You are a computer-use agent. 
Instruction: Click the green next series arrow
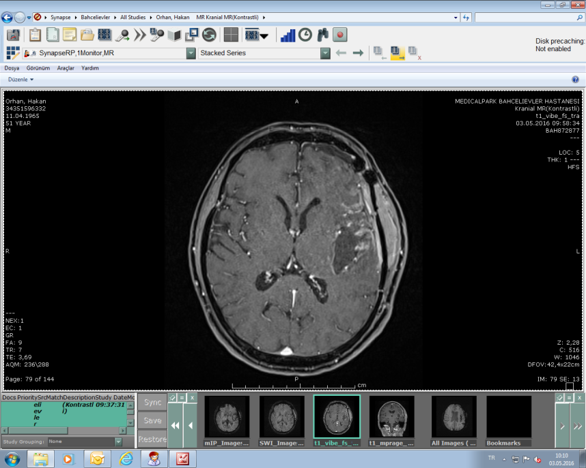coord(358,53)
